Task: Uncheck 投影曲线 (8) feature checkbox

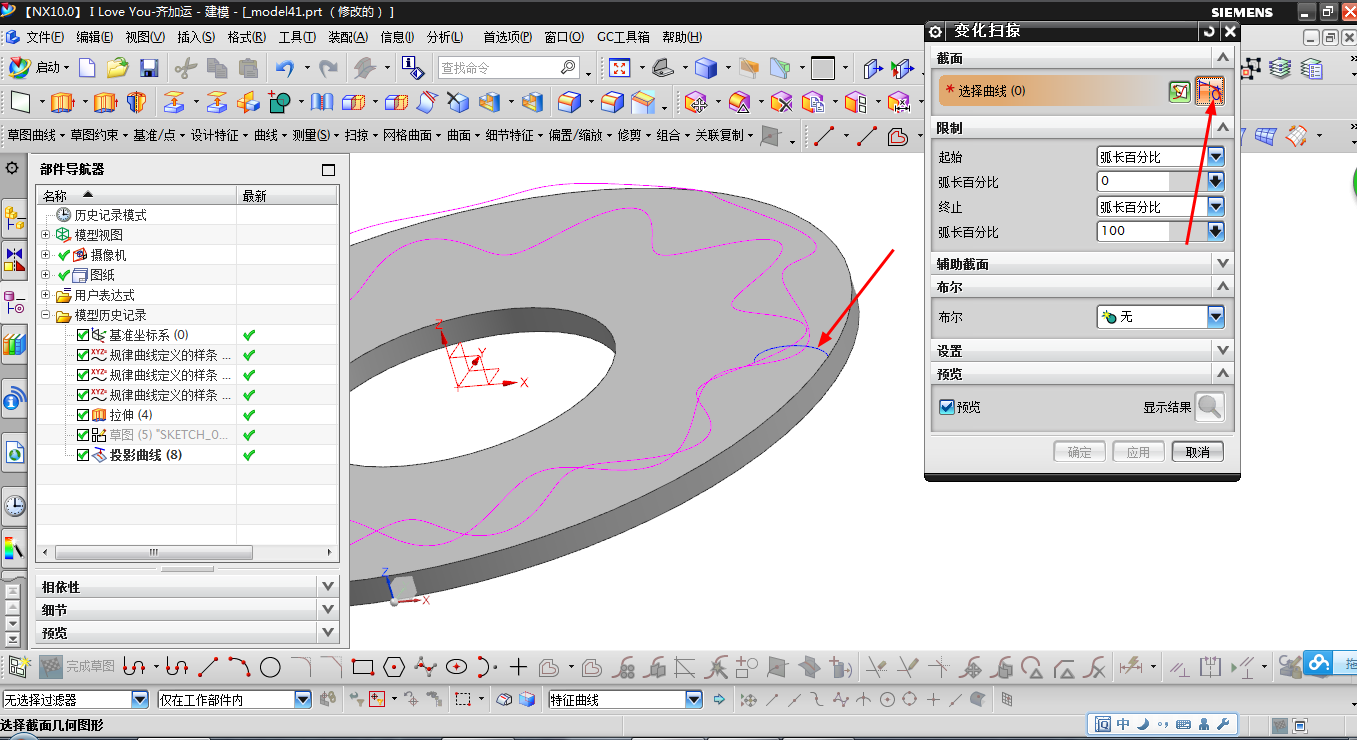Action: point(83,455)
